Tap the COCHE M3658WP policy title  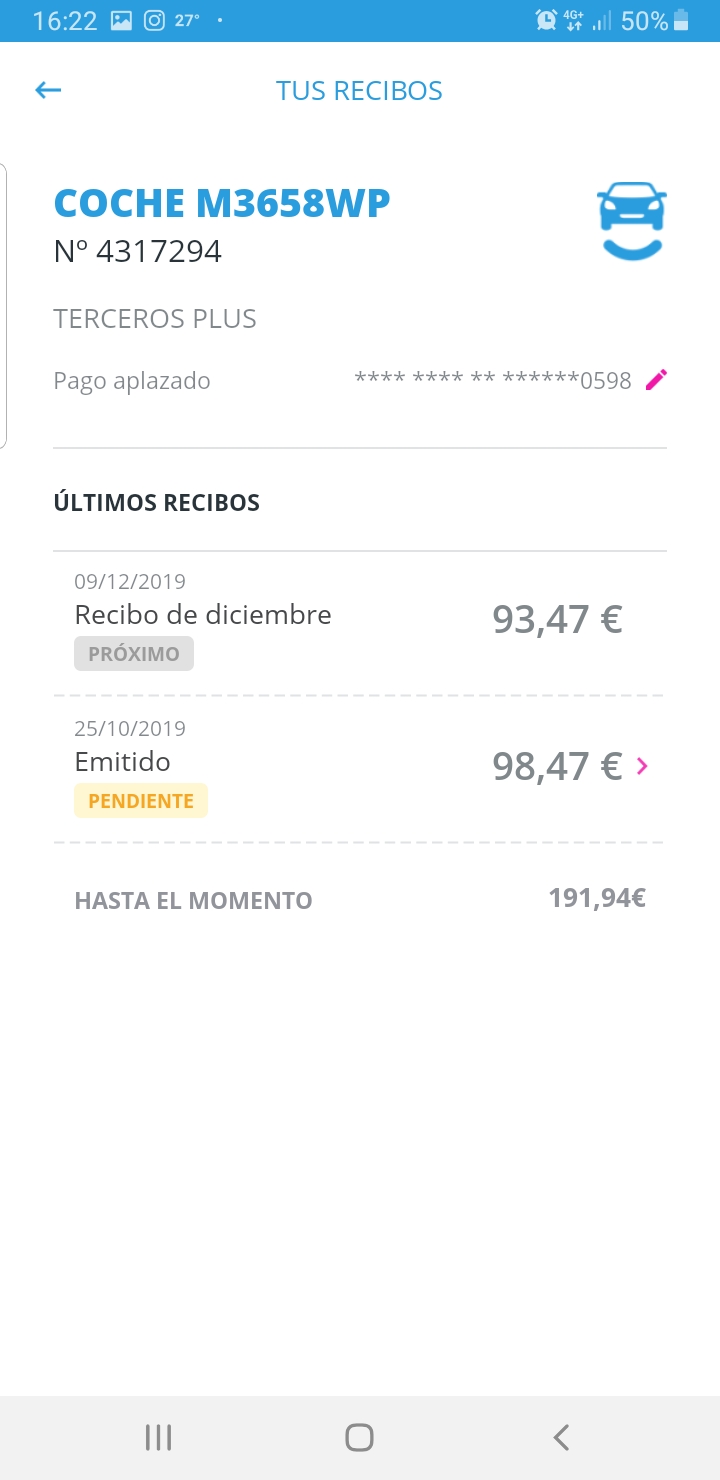(x=222, y=204)
